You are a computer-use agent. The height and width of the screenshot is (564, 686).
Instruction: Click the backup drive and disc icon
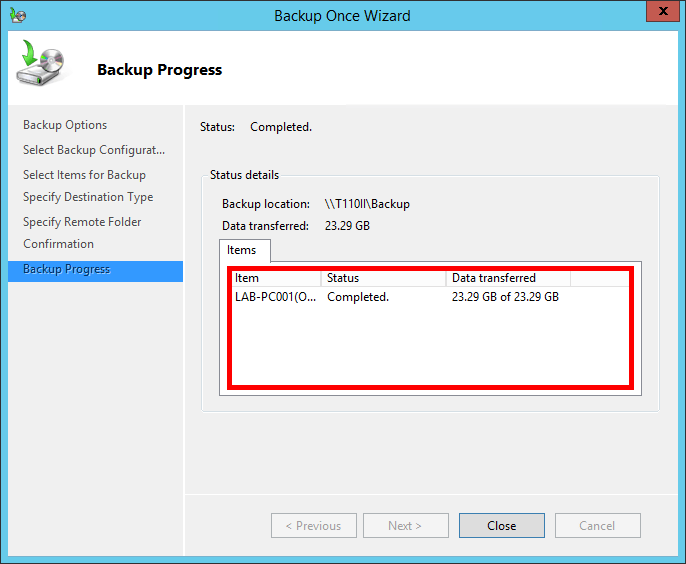[x=41, y=63]
